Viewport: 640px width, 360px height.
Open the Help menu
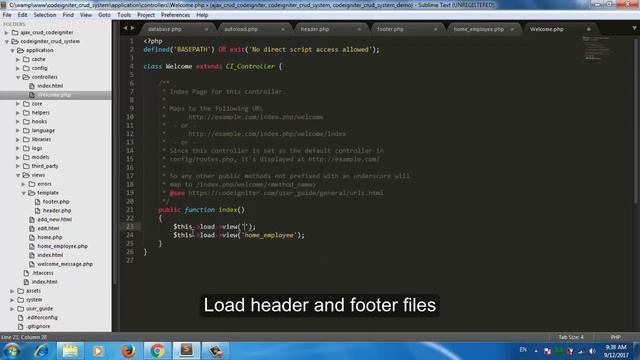[x=202, y=15]
